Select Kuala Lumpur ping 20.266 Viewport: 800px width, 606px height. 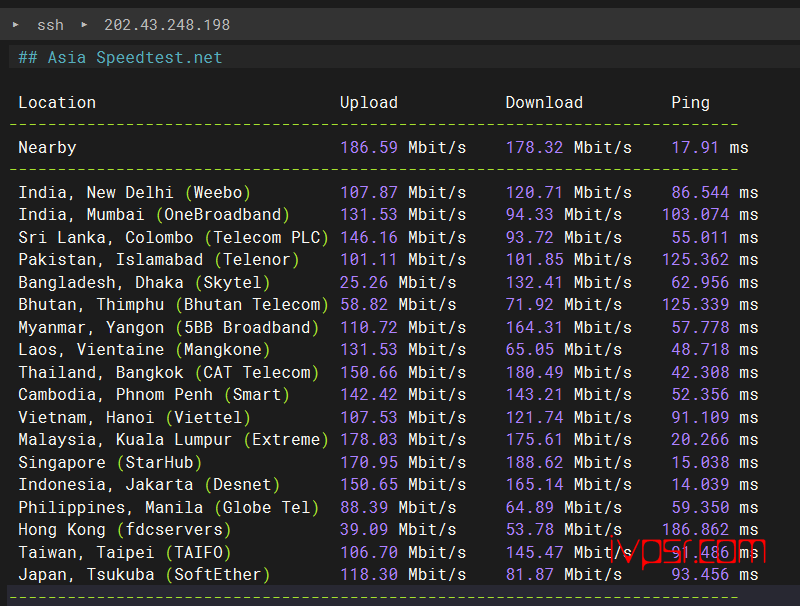(x=700, y=439)
